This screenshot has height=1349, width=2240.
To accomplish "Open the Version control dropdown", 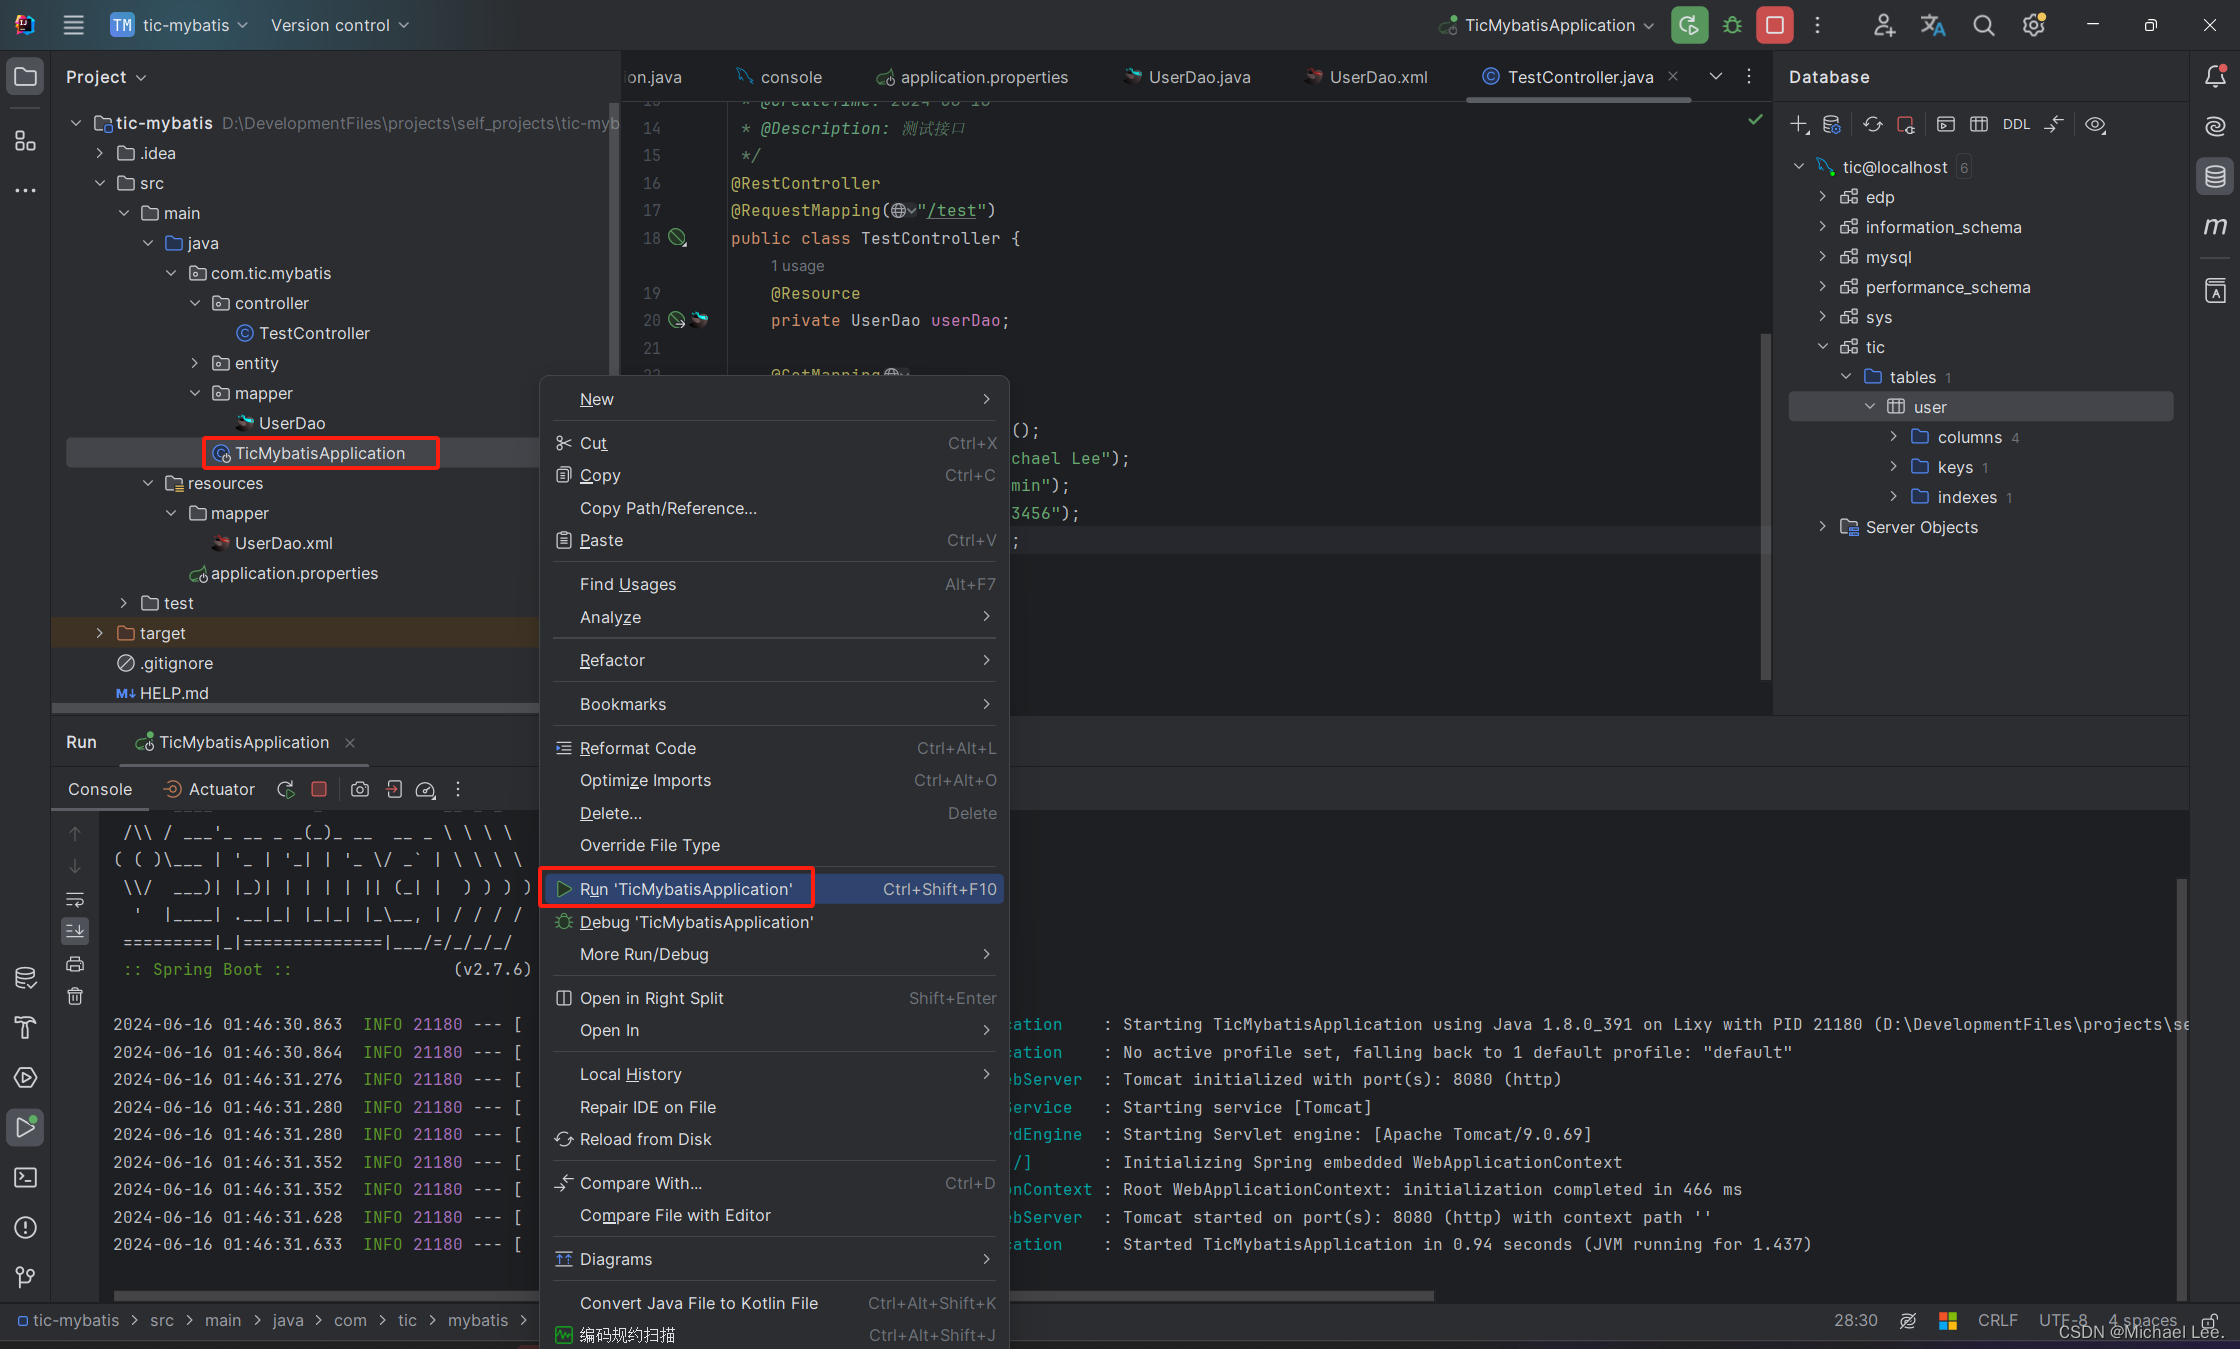I will (340, 25).
